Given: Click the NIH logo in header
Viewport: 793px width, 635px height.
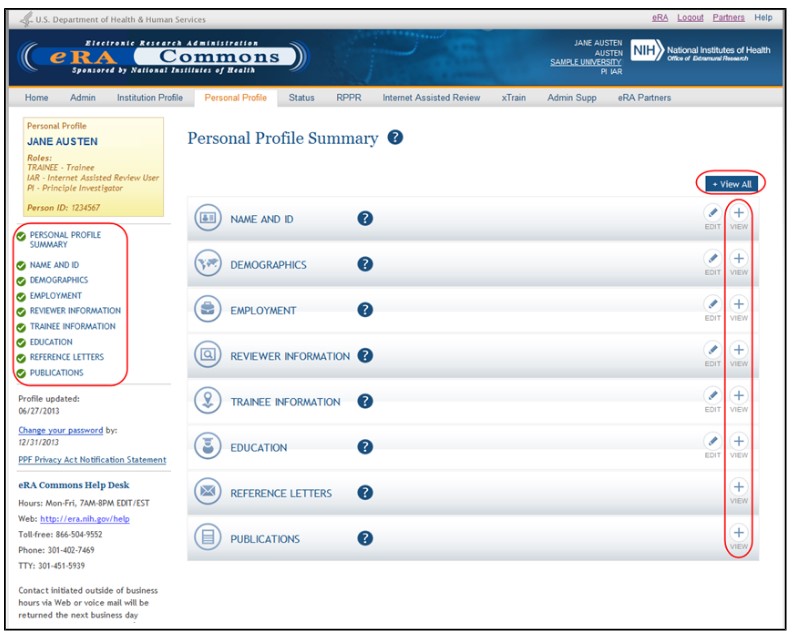Looking at the screenshot, I should (647, 50).
